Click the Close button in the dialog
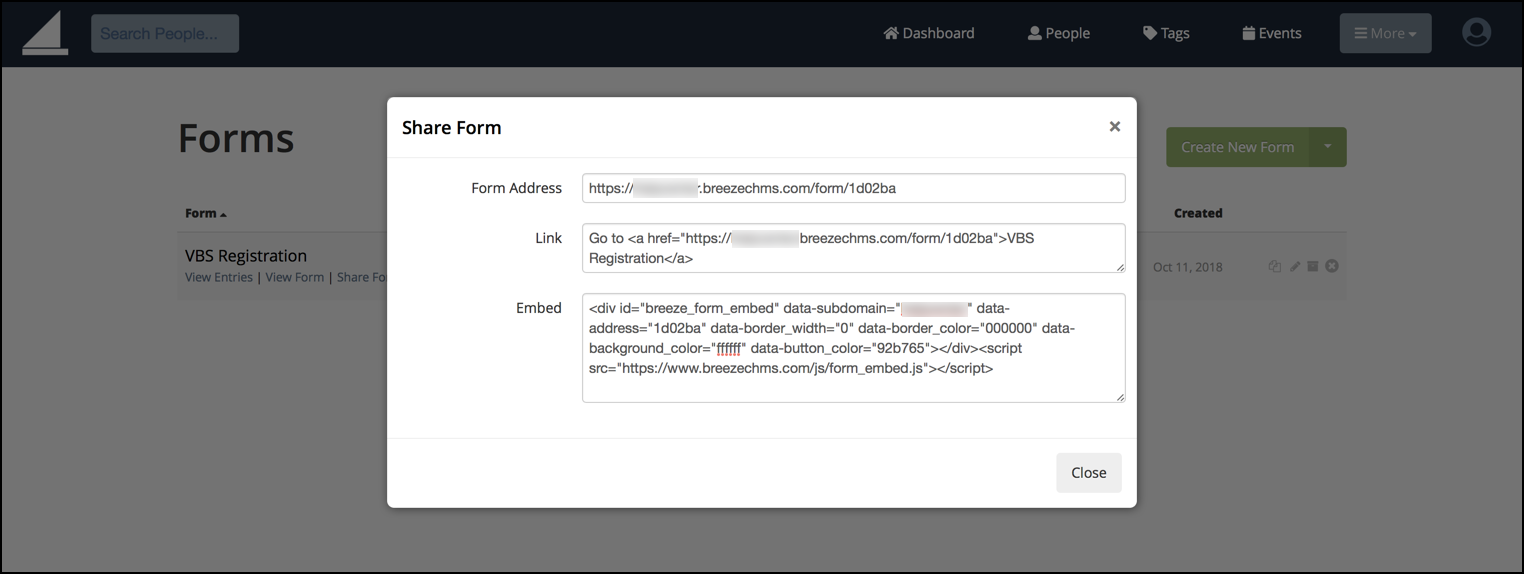This screenshot has height=574, width=1524. 1089,473
